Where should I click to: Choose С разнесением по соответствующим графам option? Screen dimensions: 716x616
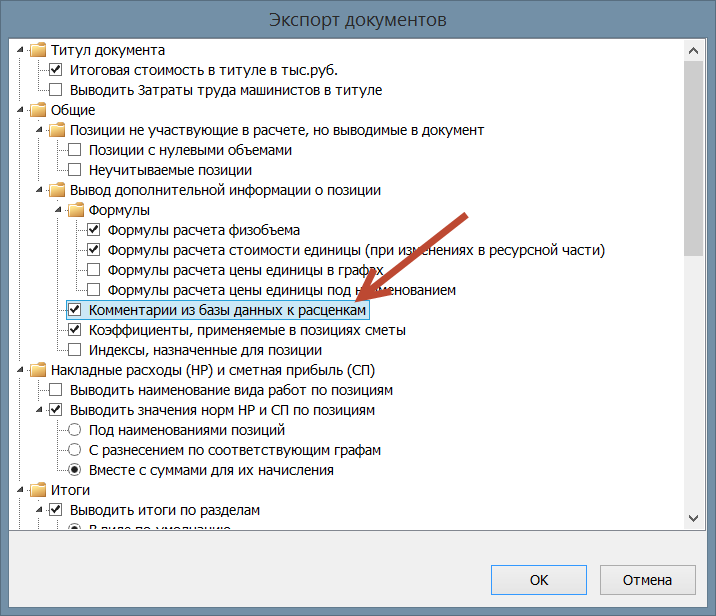(75, 450)
